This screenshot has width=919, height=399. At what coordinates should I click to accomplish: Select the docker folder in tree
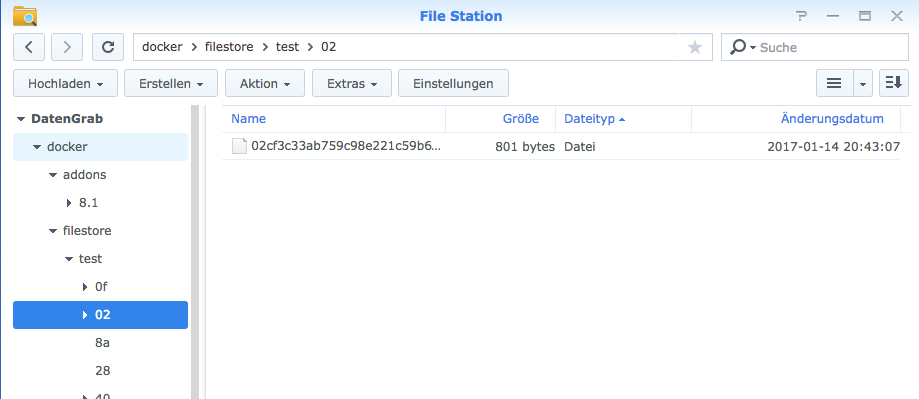coord(67,147)
